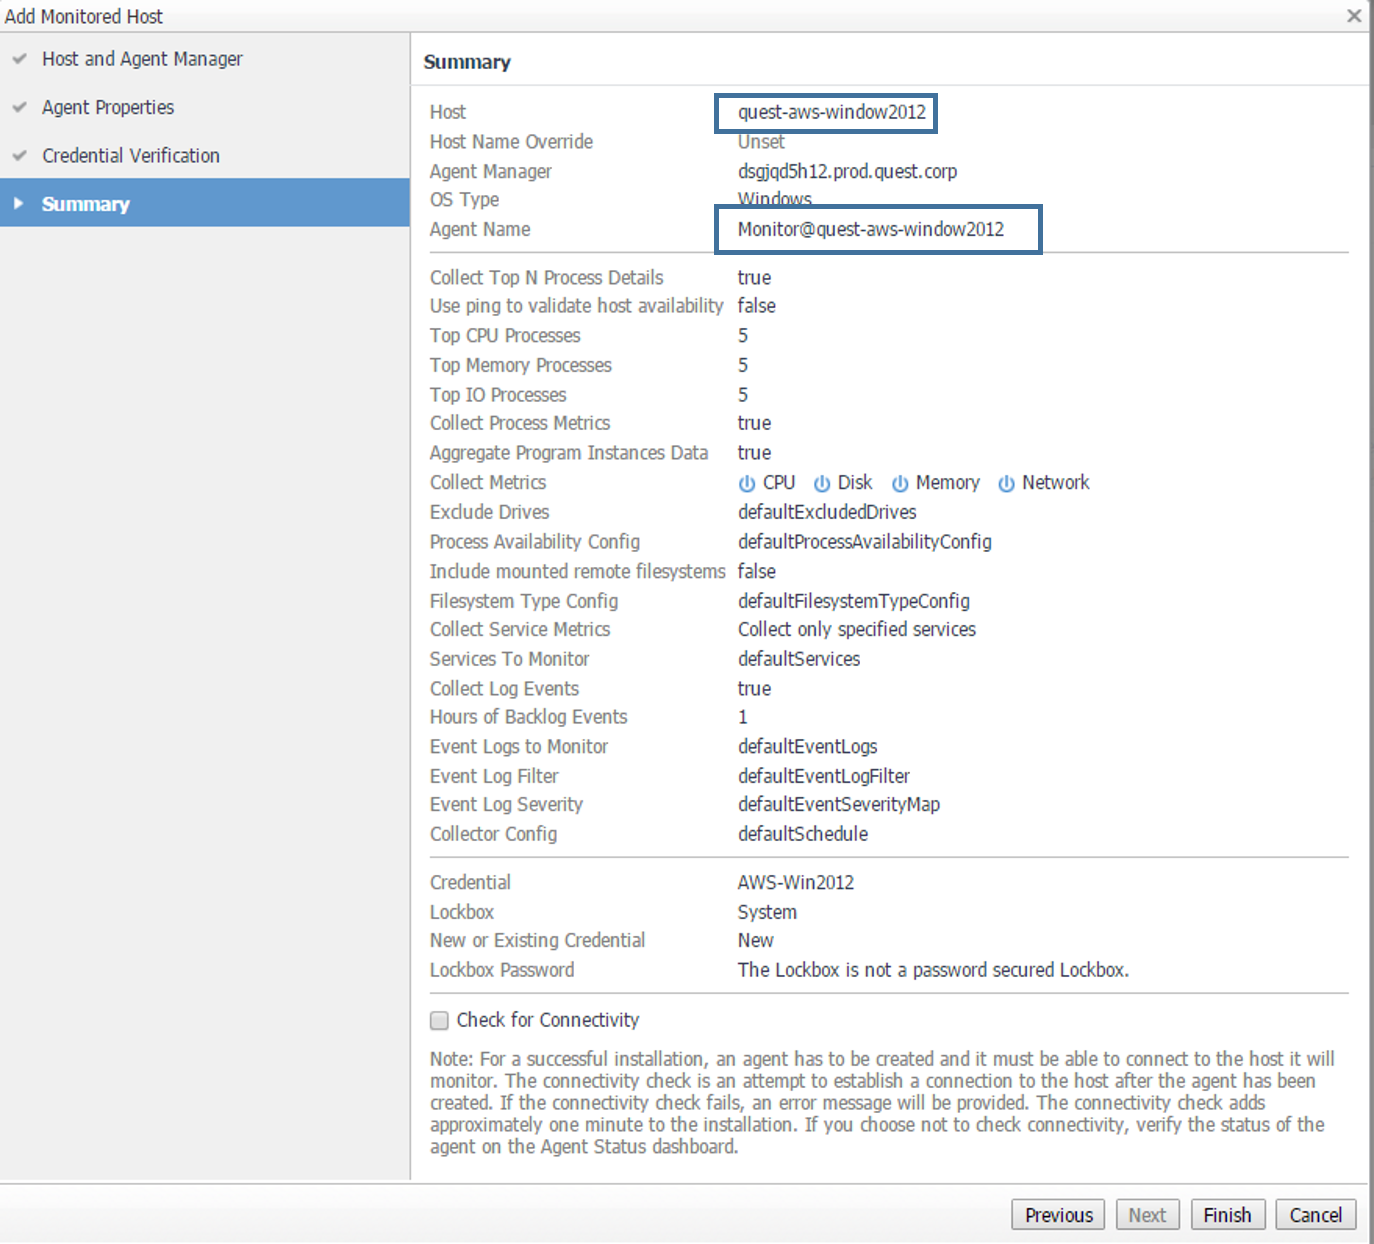Go back with the Previous button
This screenshot has height=1244, width=1374.
pyautogui.click(x=1058, y=1215)
